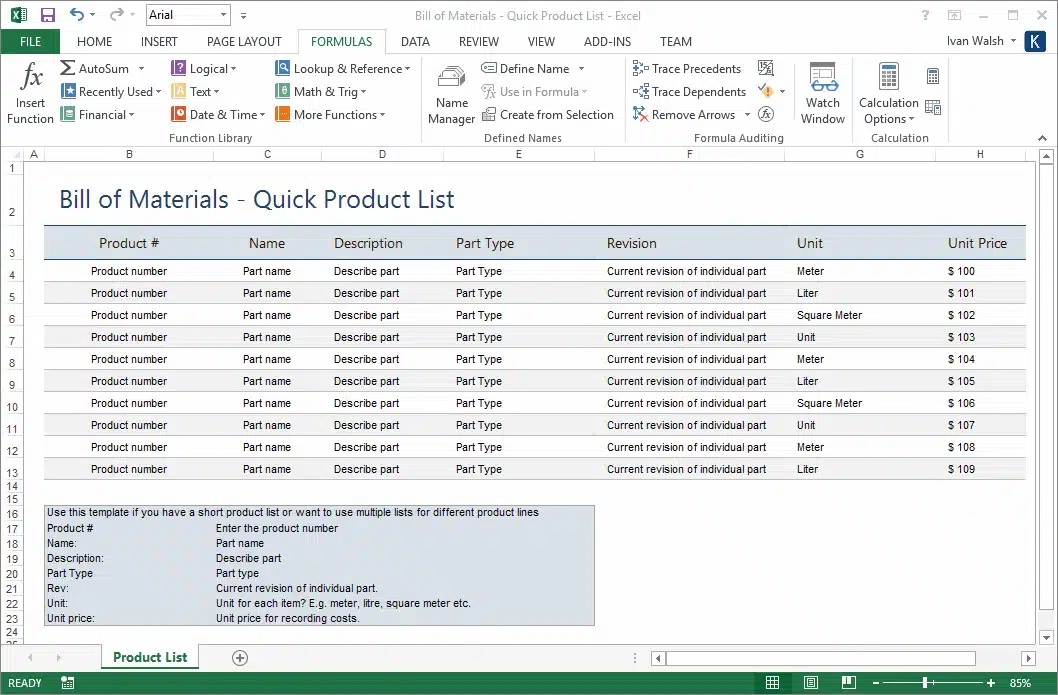Open Math & Trig functions icon

283,91
